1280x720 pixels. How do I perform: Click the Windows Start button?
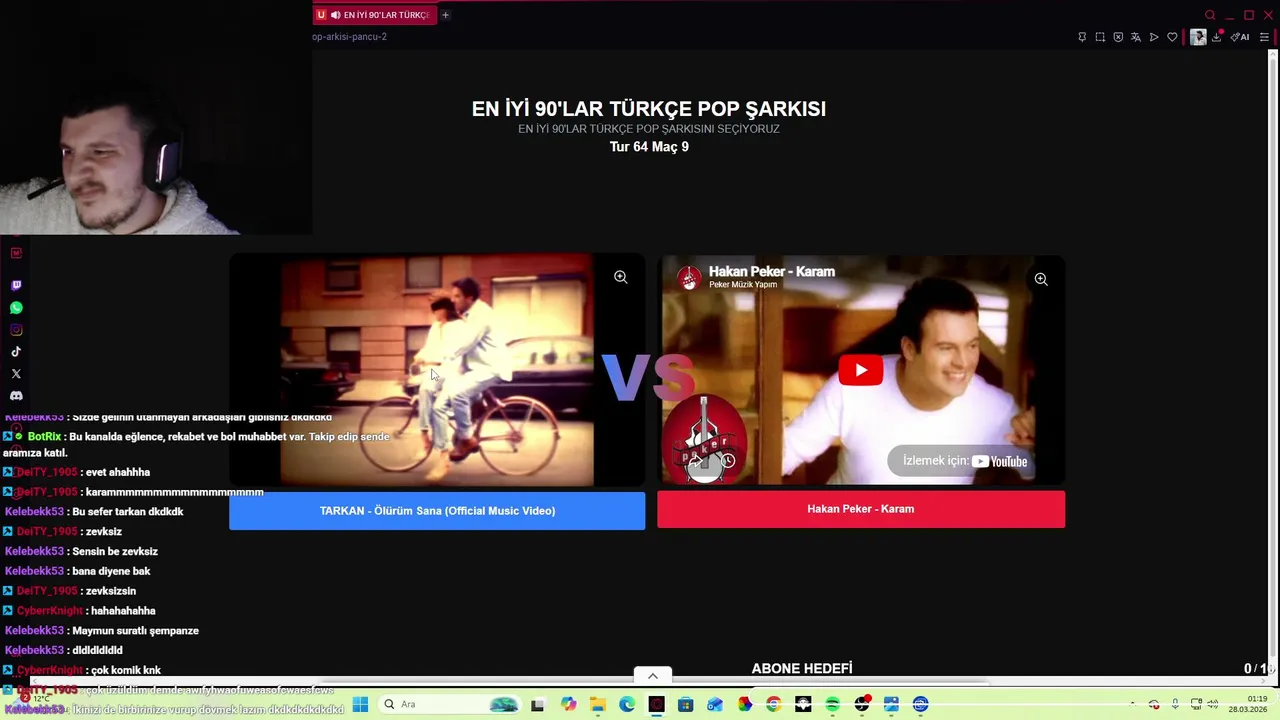click(360, 704)
